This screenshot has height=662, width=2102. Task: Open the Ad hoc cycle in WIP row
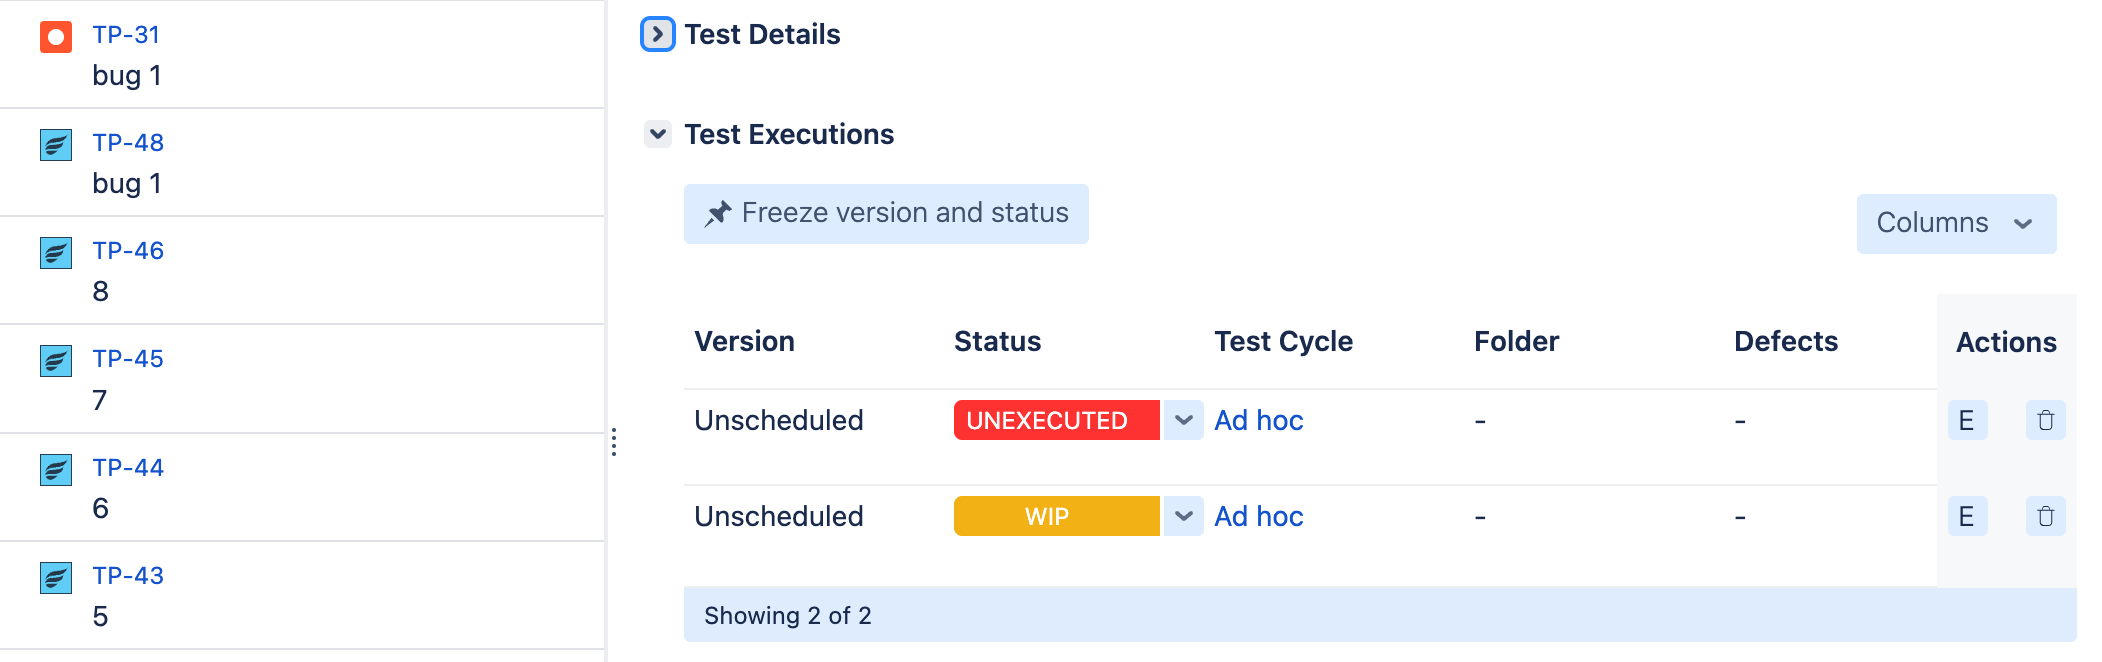(1258, 516)
